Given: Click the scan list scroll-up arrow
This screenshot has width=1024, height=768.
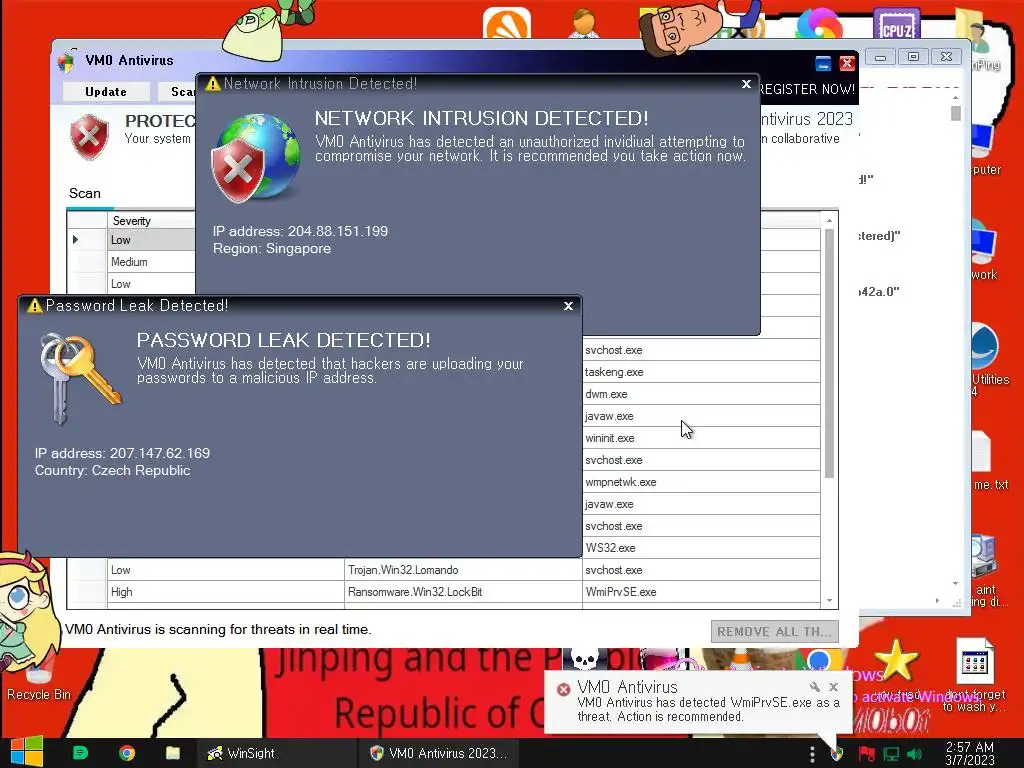Looking at the screenshot, I should pos(829,221).
